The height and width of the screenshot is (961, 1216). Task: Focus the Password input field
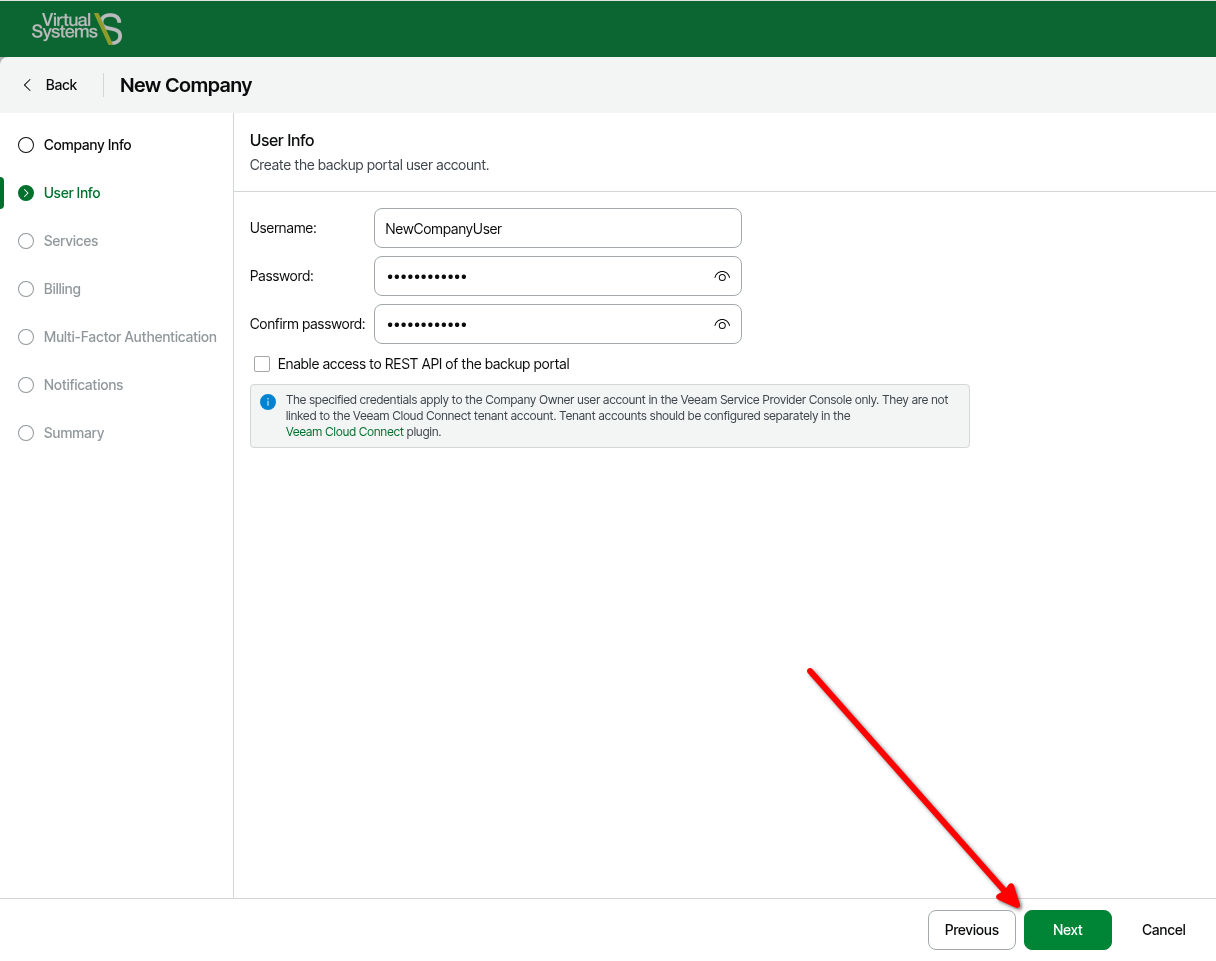[x=540, y=276]
